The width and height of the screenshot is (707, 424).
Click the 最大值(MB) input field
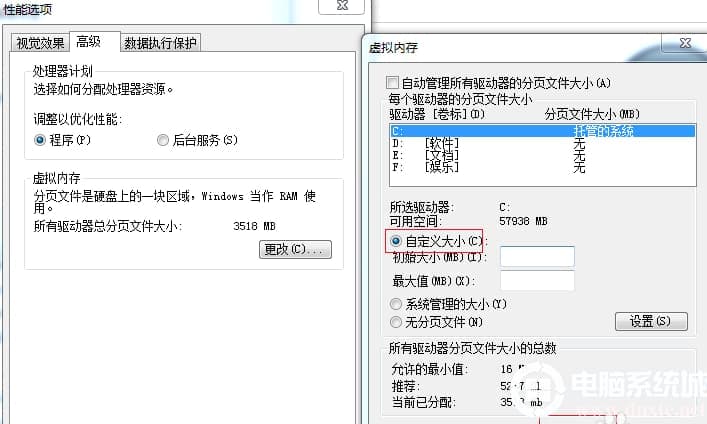[537, 281]
